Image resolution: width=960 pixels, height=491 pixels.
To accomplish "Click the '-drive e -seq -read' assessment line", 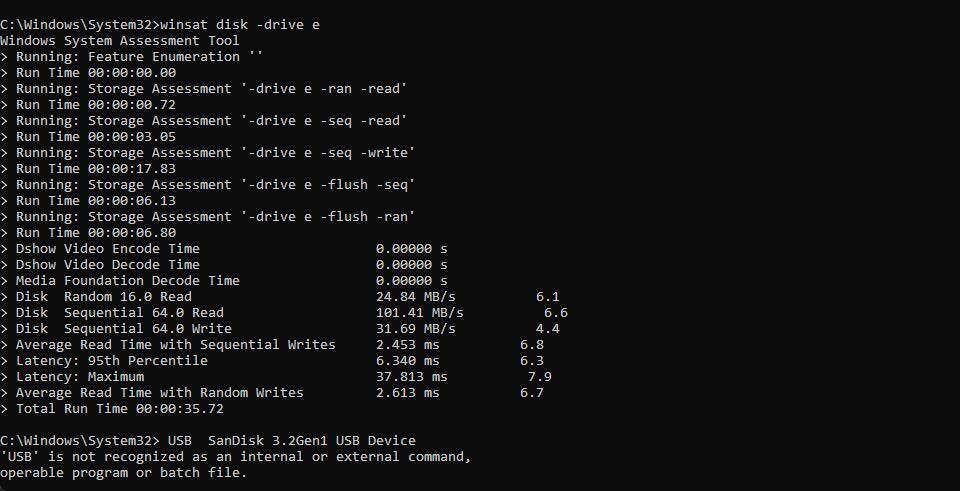I will (x=211, y=121).
